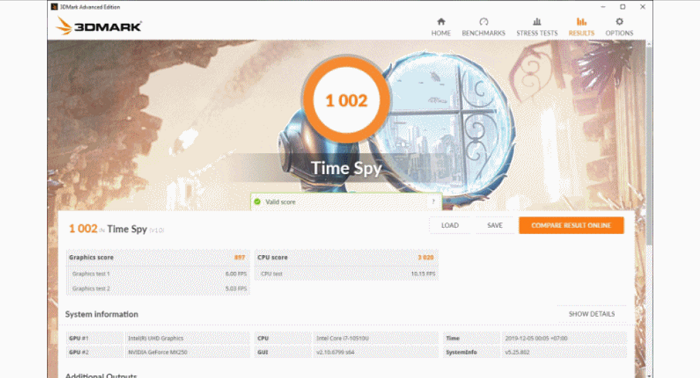Select the Graphics test 1 row
Screen dimensions: 700x378
point(158,274)
